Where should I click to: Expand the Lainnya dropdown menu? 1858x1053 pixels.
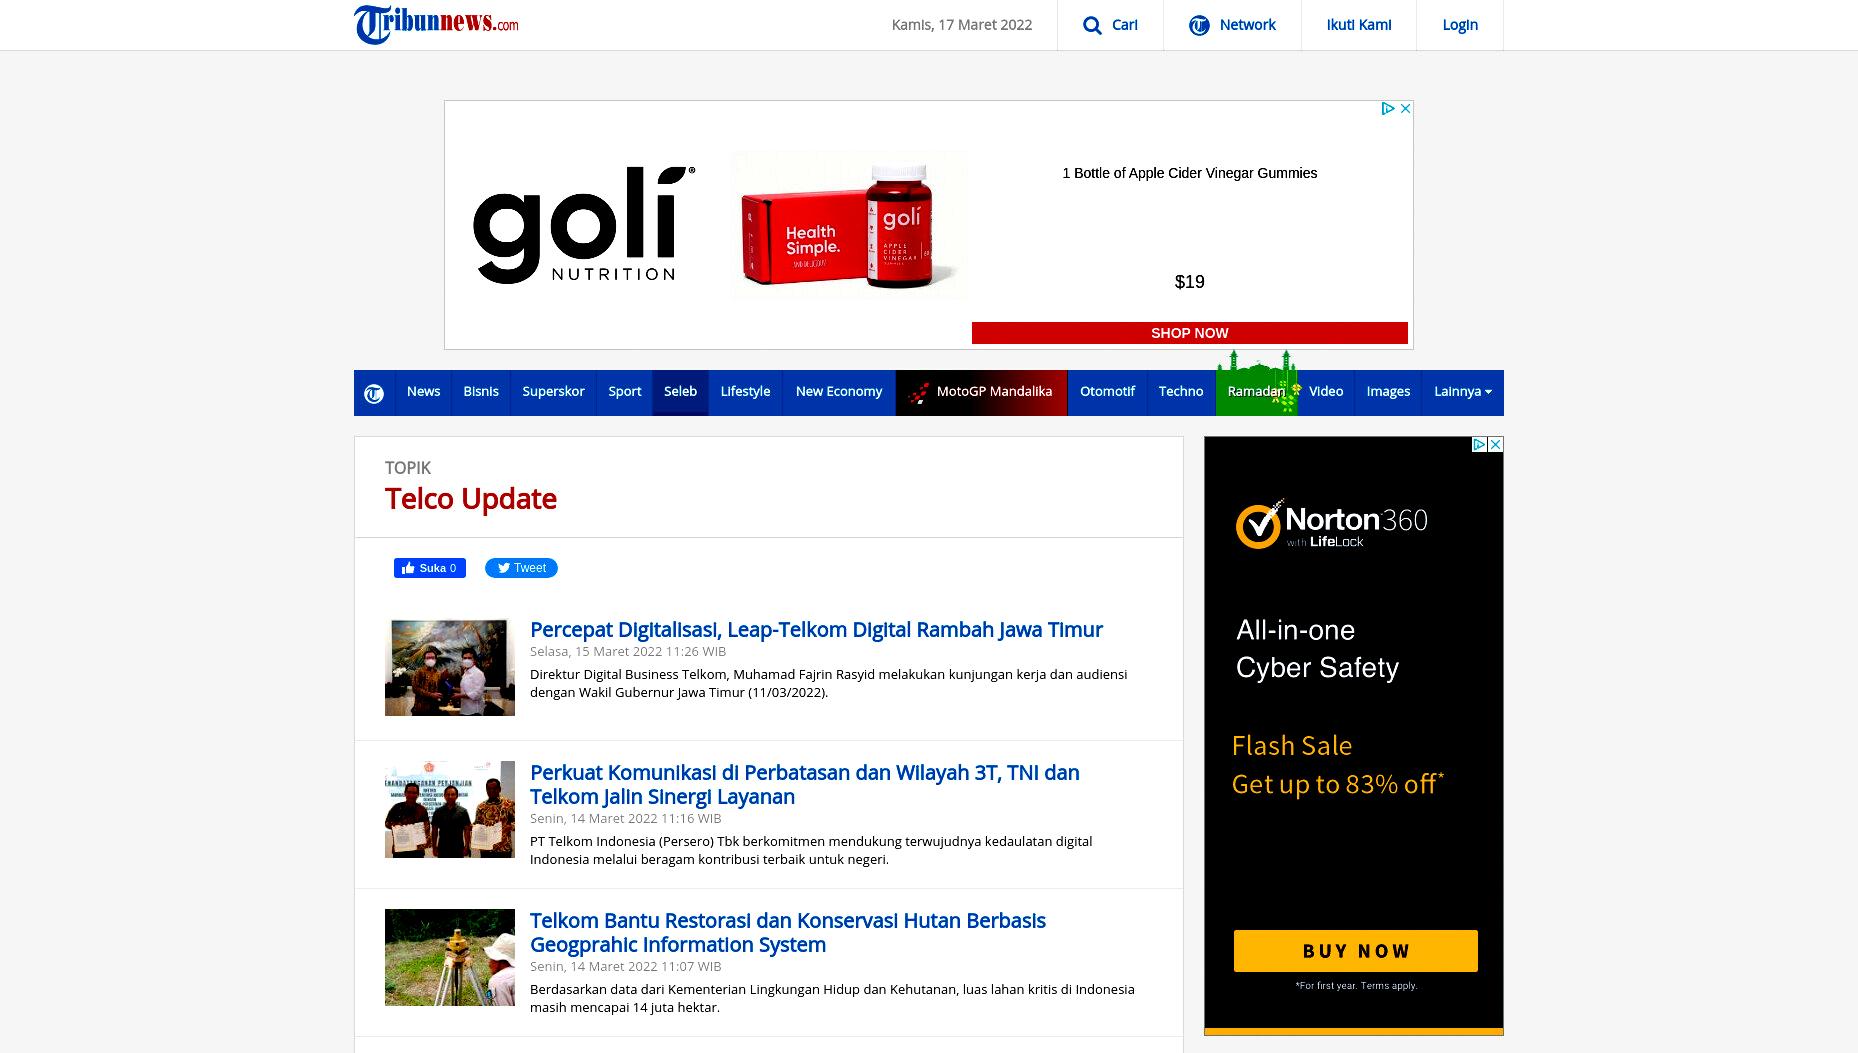point(1462,392)
